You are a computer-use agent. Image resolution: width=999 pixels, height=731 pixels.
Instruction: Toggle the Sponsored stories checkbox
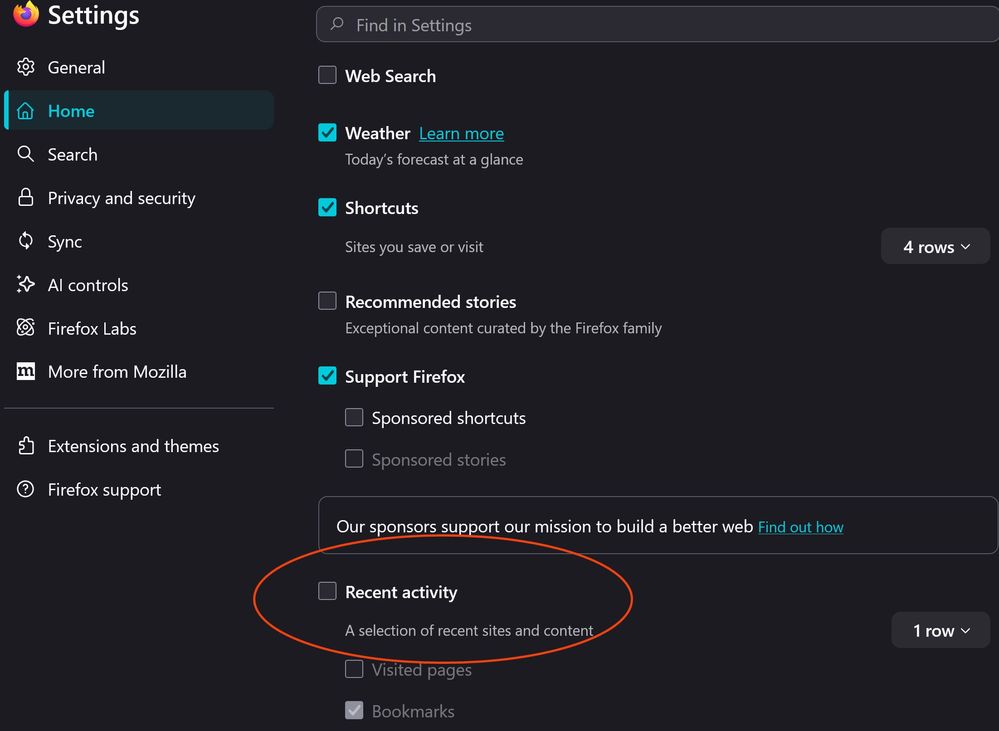(x=354, y=459)
